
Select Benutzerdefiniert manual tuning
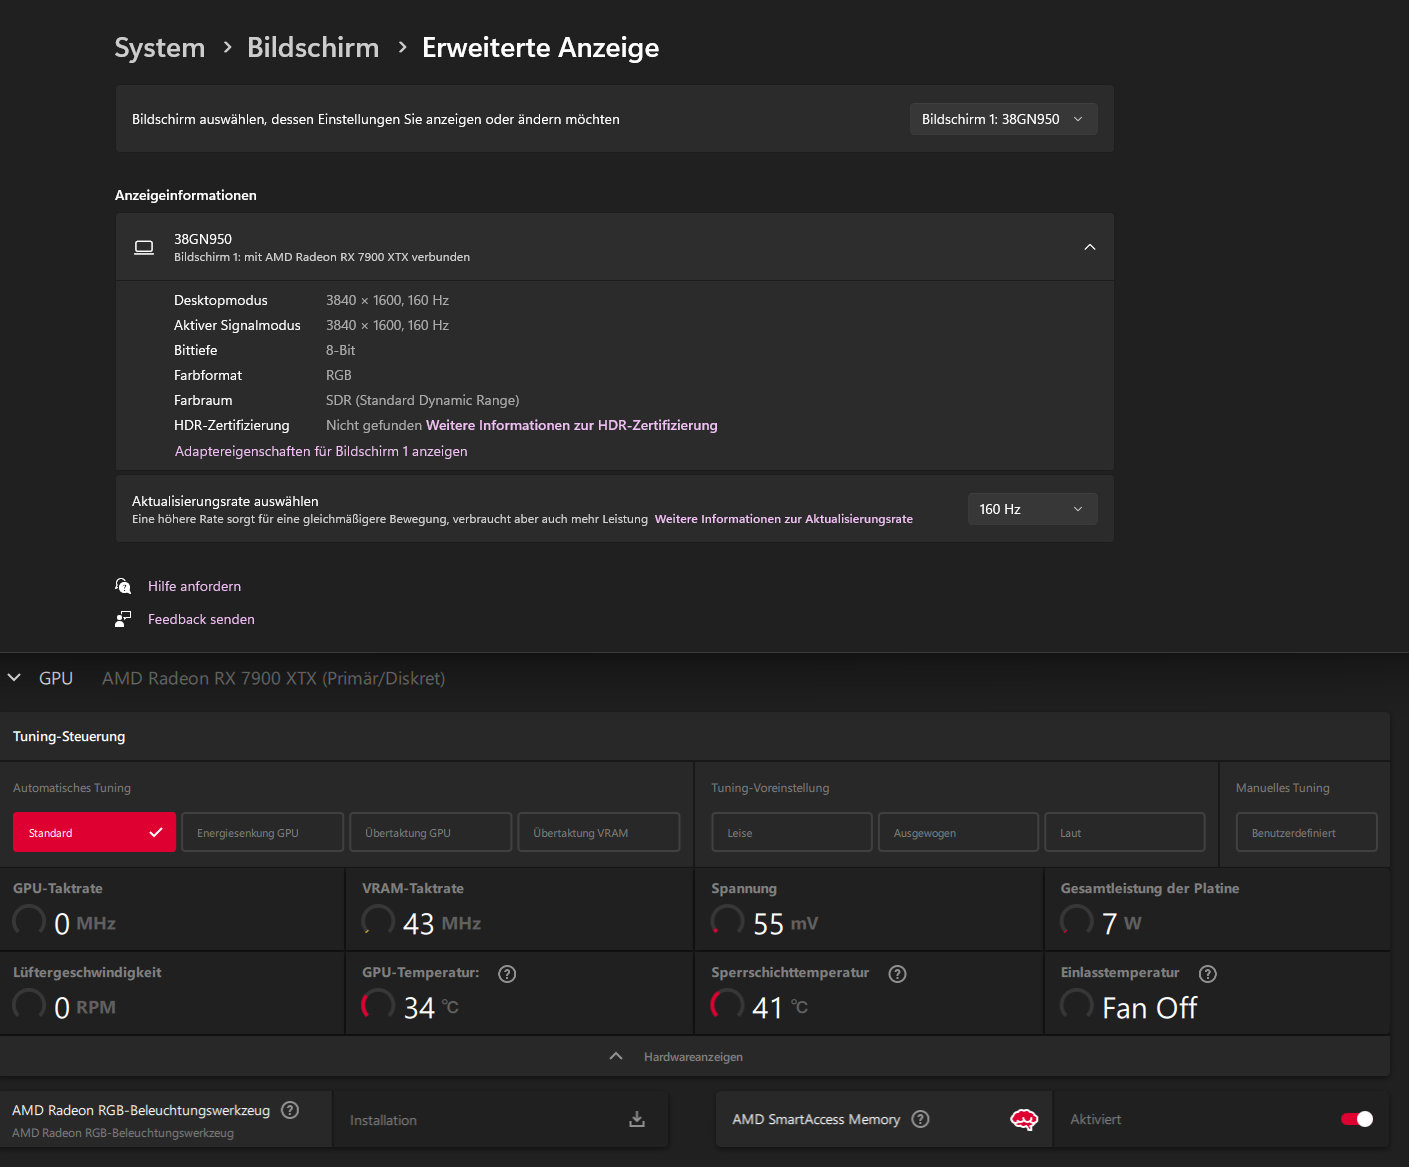[x=1306, y=832]
